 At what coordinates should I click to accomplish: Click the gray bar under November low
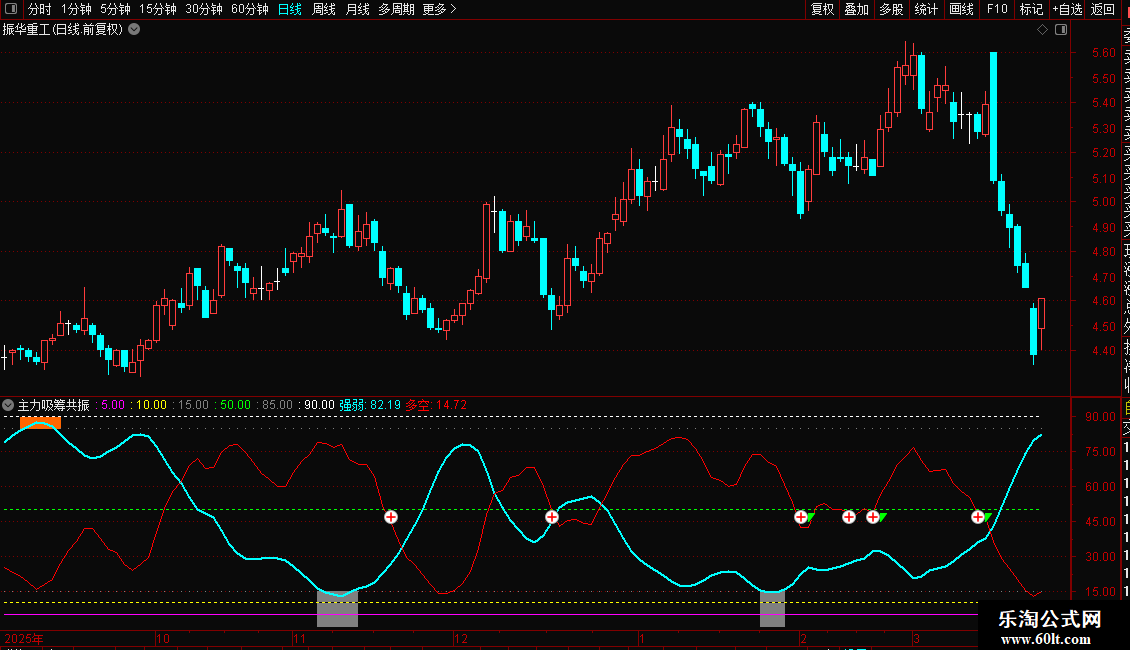click(337, 608)
